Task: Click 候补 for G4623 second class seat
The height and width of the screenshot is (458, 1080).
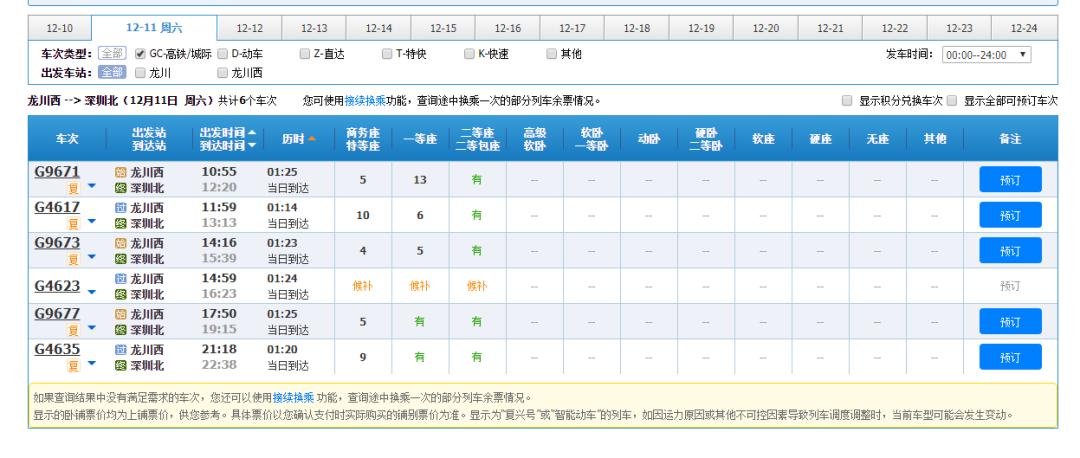Action: (x=477, y=286)
